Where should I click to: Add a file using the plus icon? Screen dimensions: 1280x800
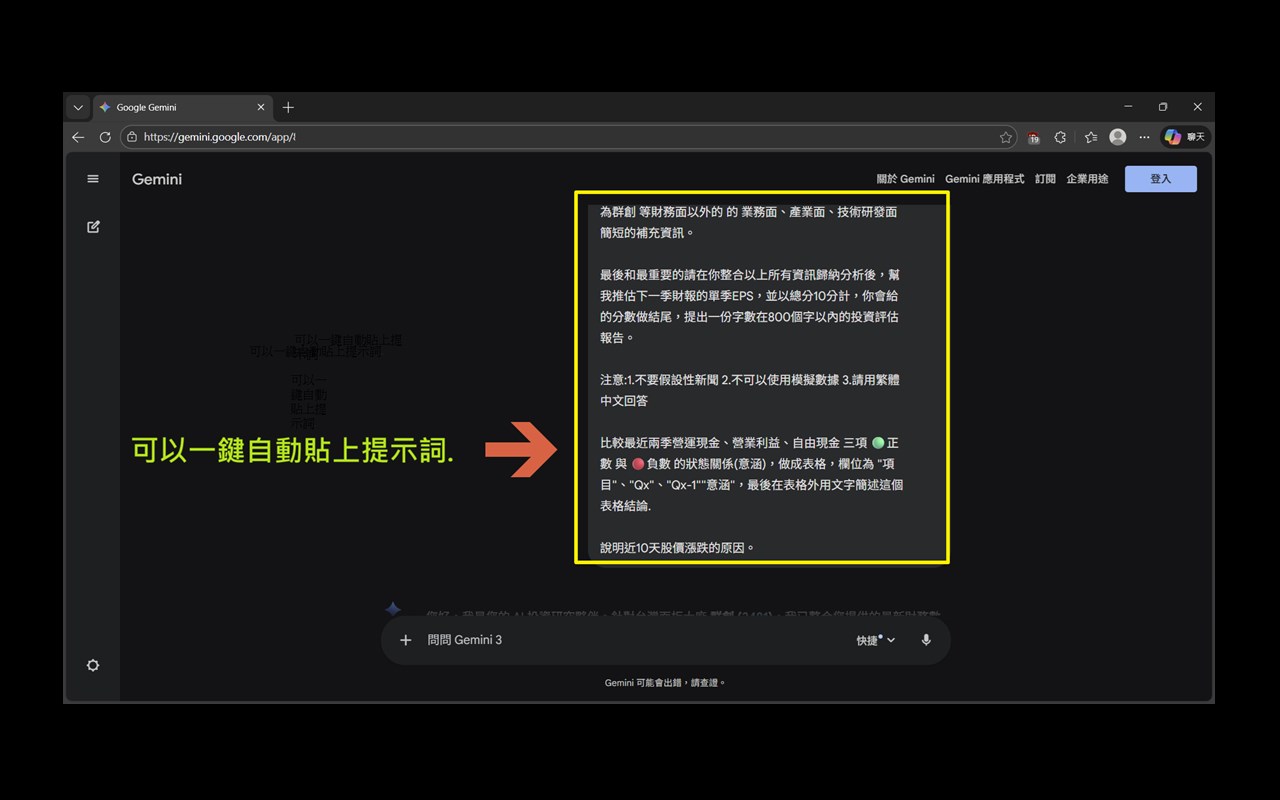coord(405,640)
